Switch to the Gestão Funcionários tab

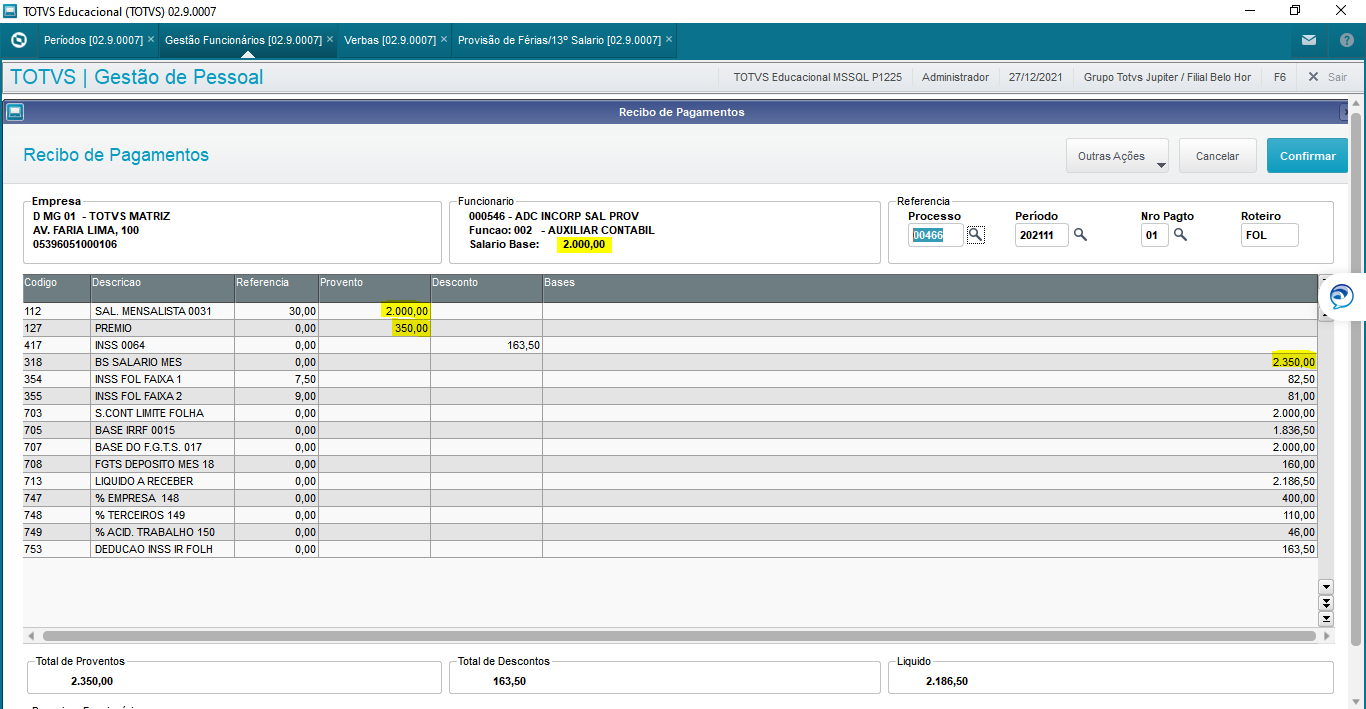pos(243,40)
